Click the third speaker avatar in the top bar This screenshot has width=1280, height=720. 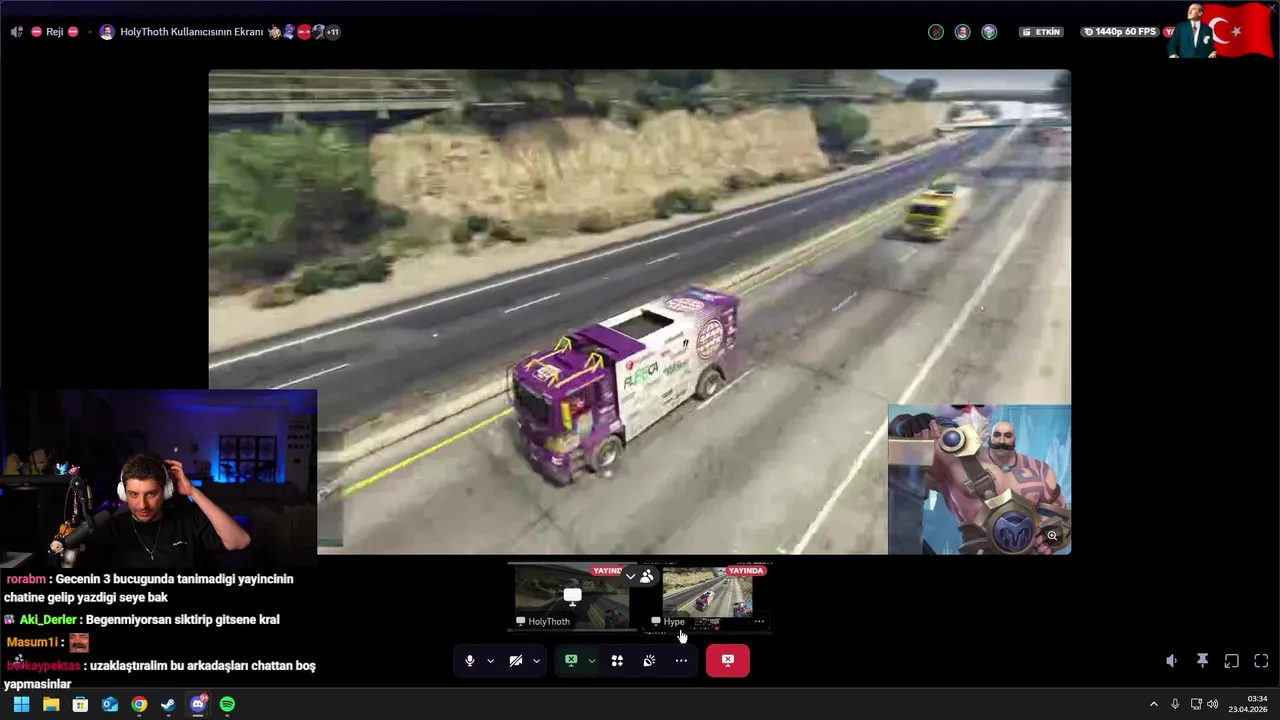point(989,32)
